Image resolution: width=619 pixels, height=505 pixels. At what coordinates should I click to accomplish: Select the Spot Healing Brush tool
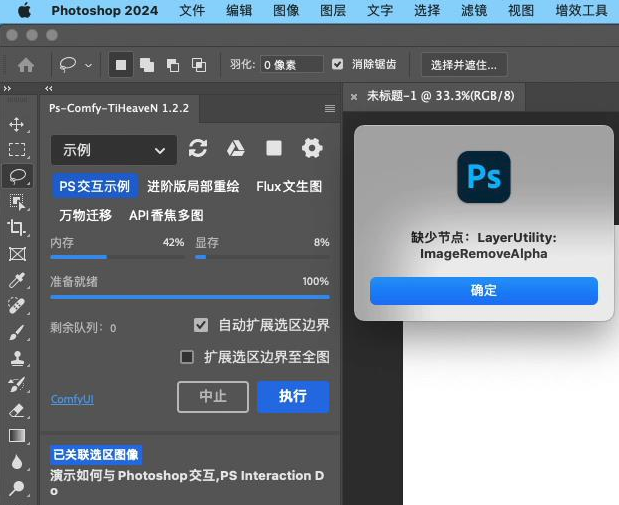click(17, 306)
